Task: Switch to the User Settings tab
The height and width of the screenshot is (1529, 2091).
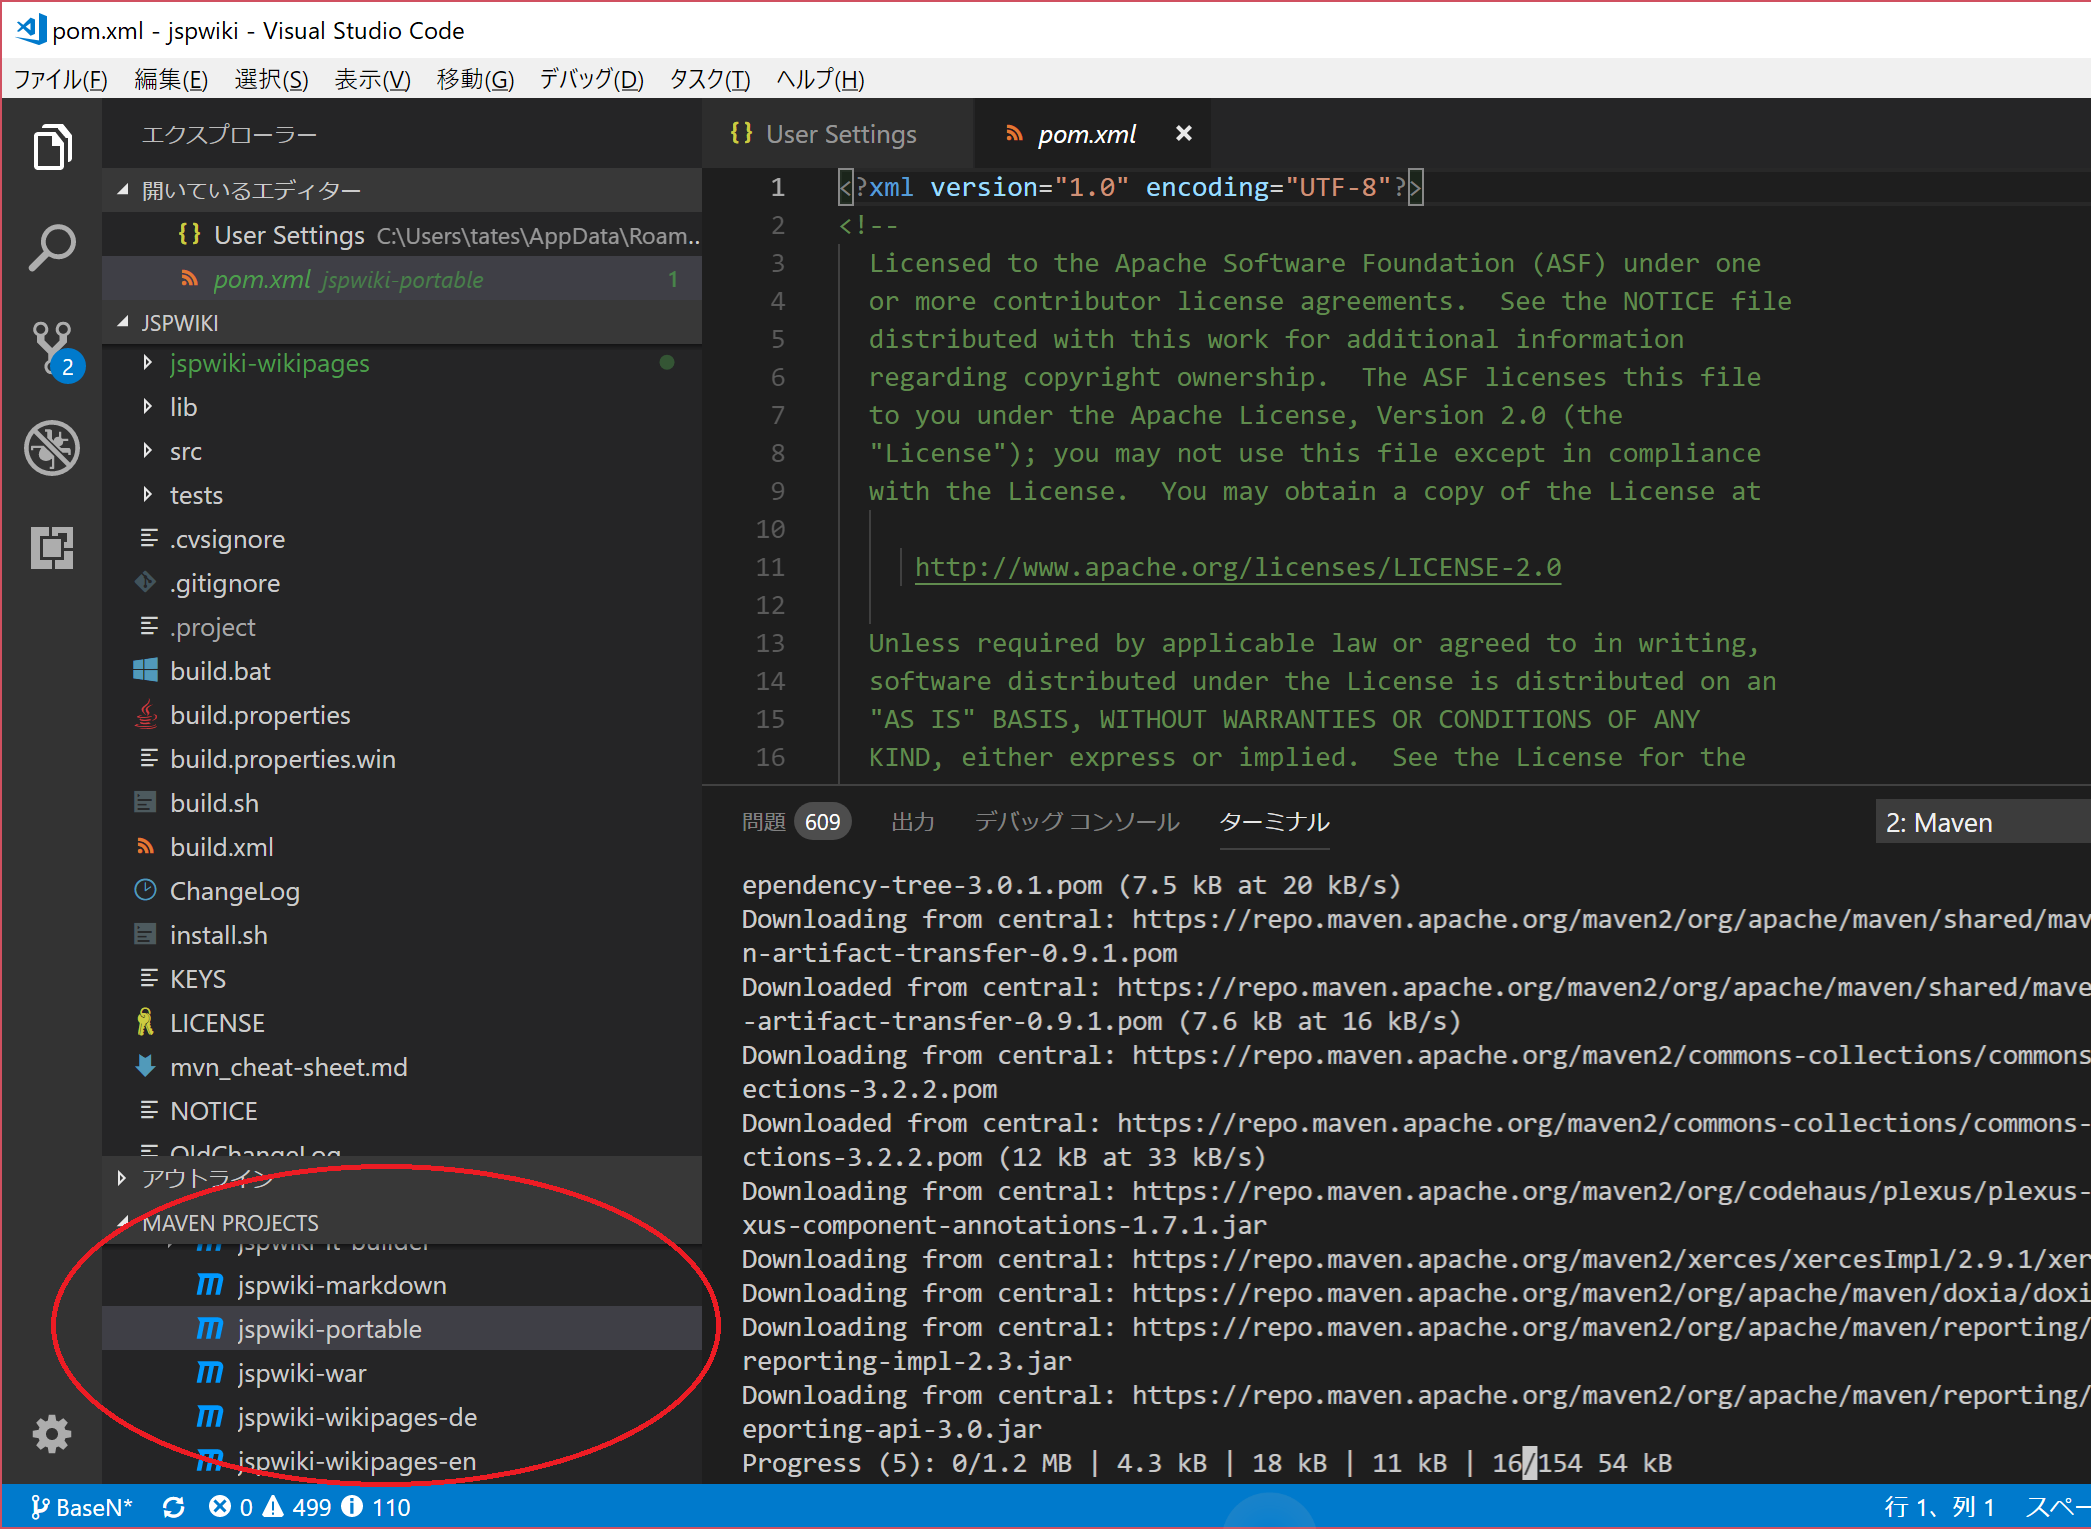Action: pos(838,134)
